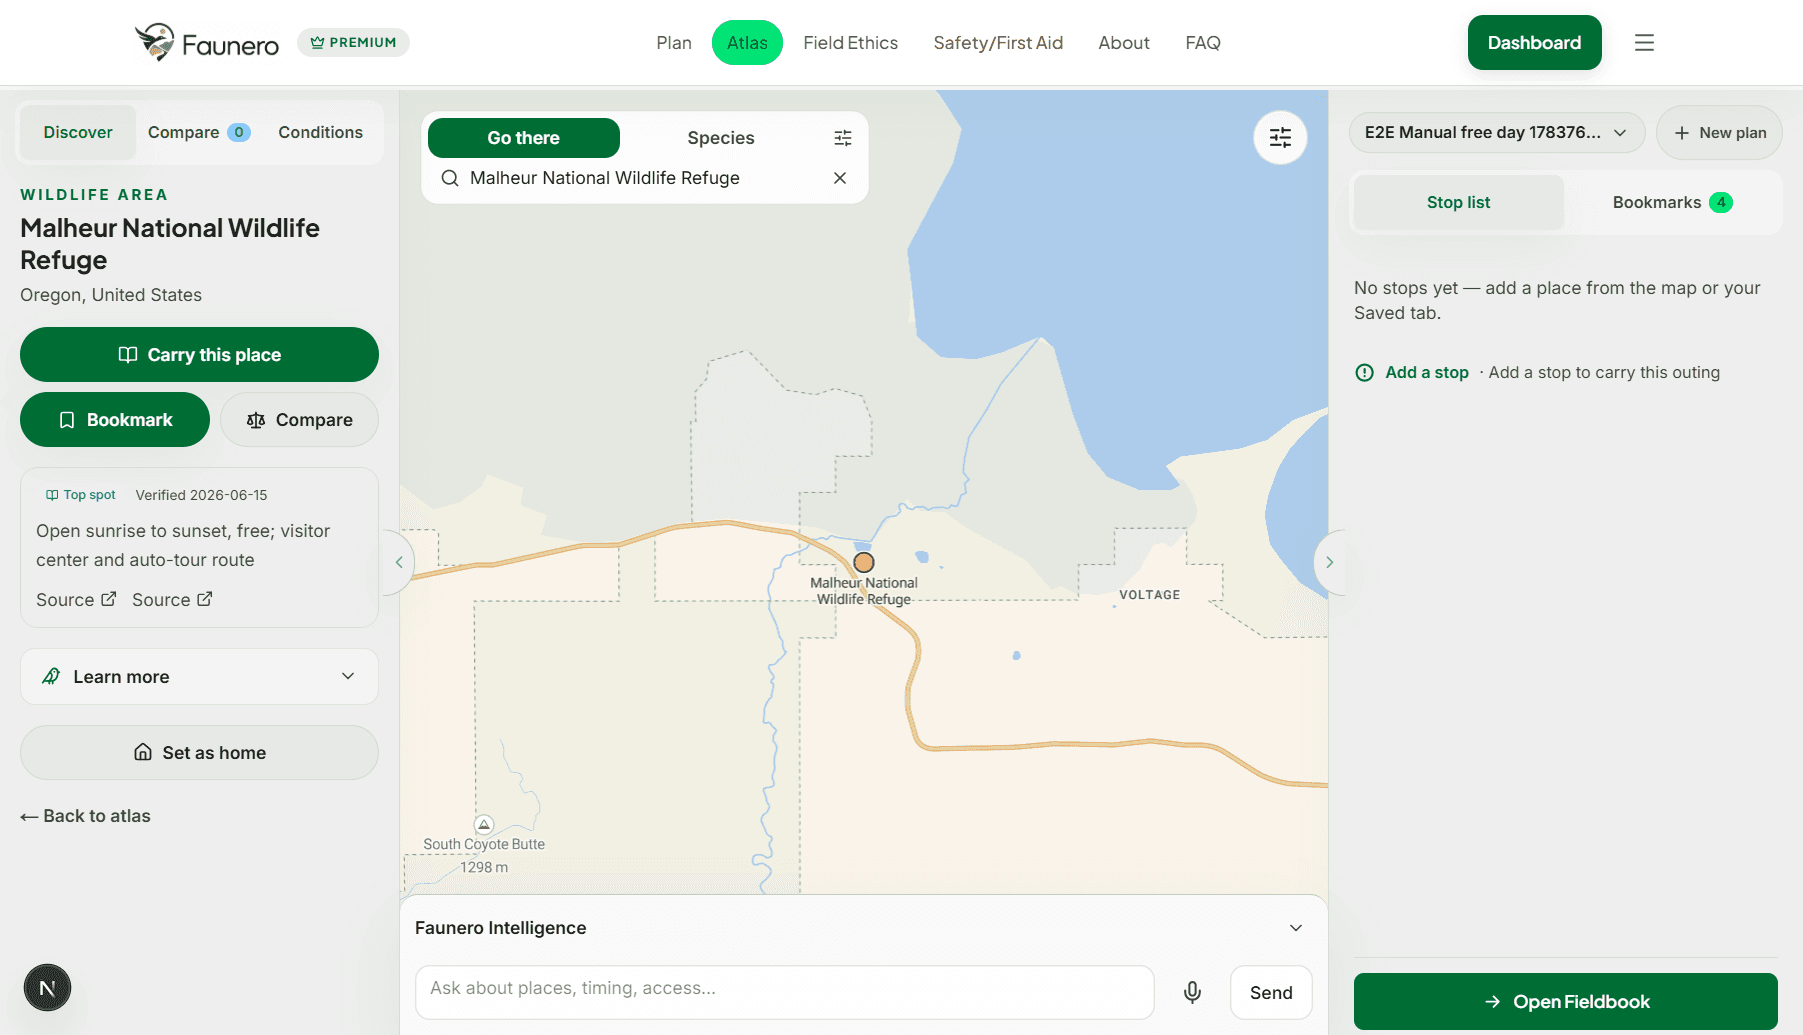Screen dimensions: 1803x1035
Task: Click Set as home button
Action: [x=199, y=753]
